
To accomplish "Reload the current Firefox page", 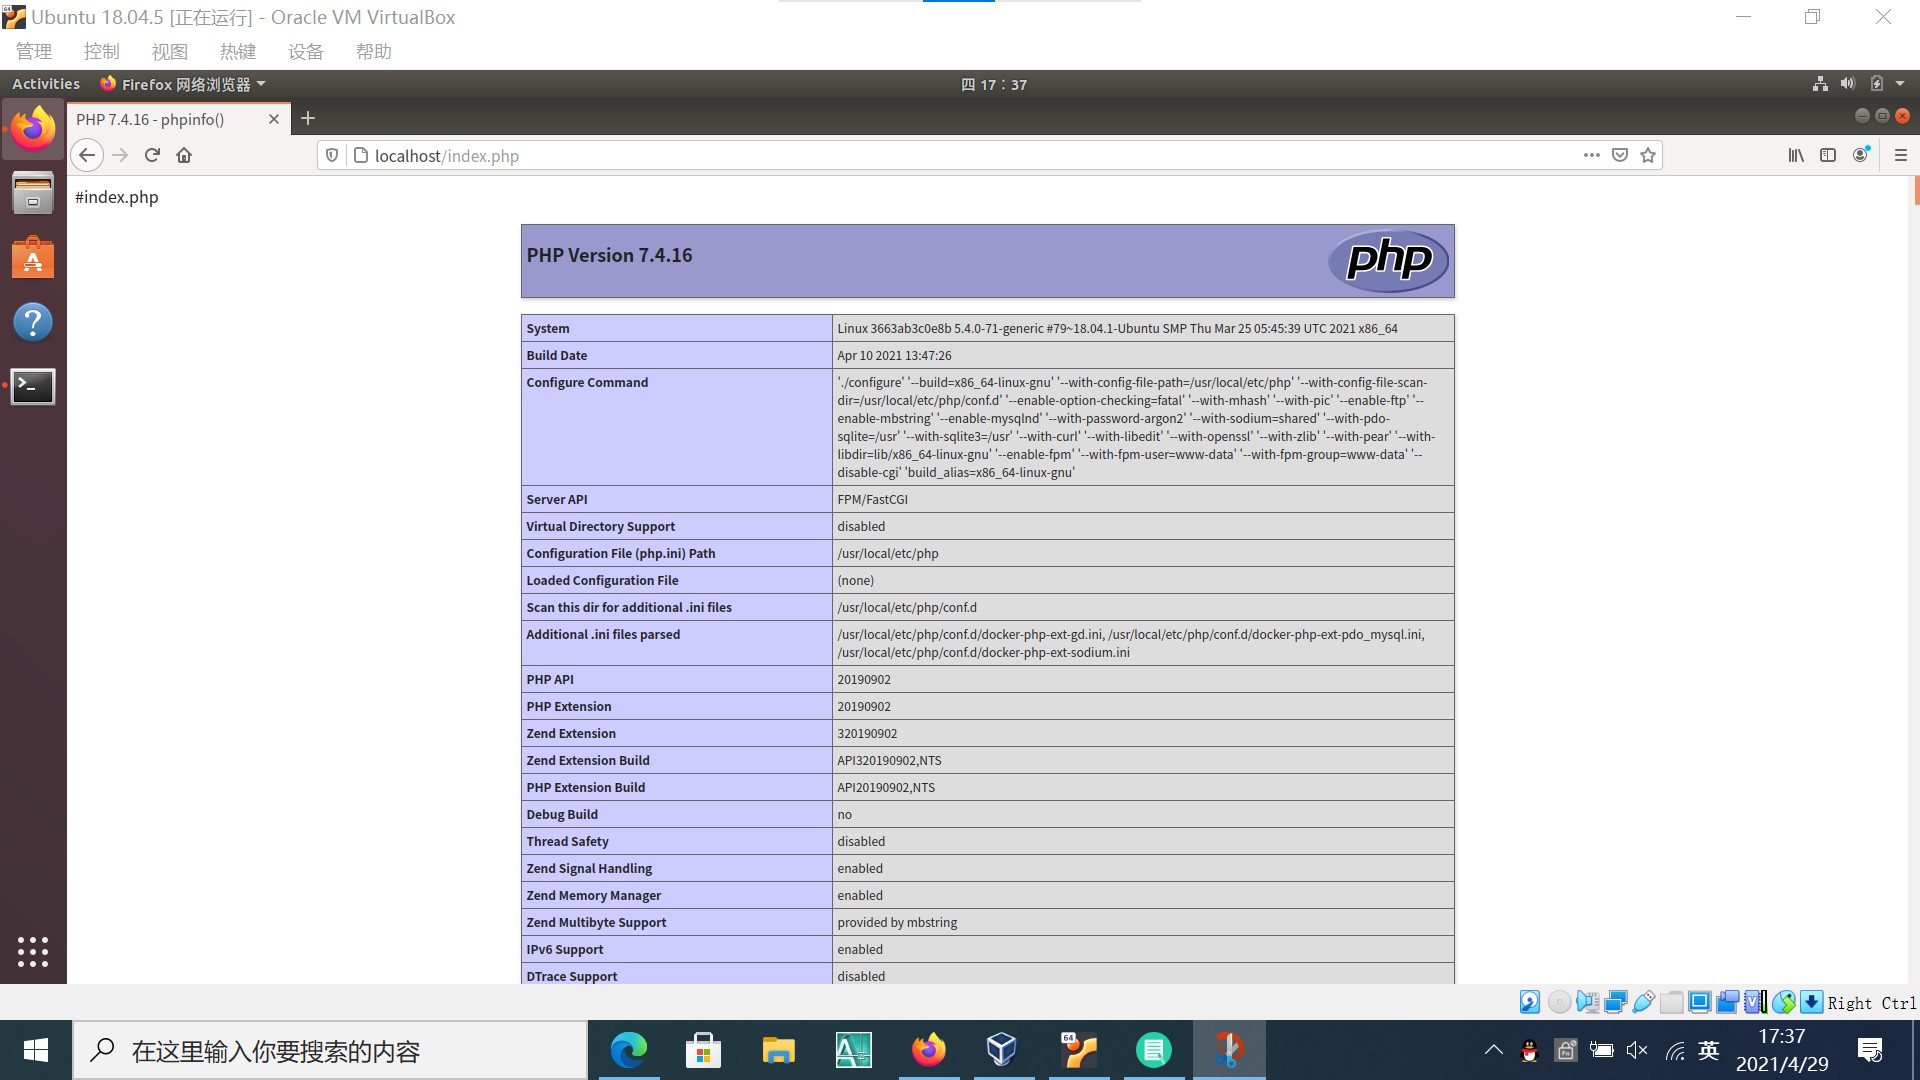I will pos(152,155).
